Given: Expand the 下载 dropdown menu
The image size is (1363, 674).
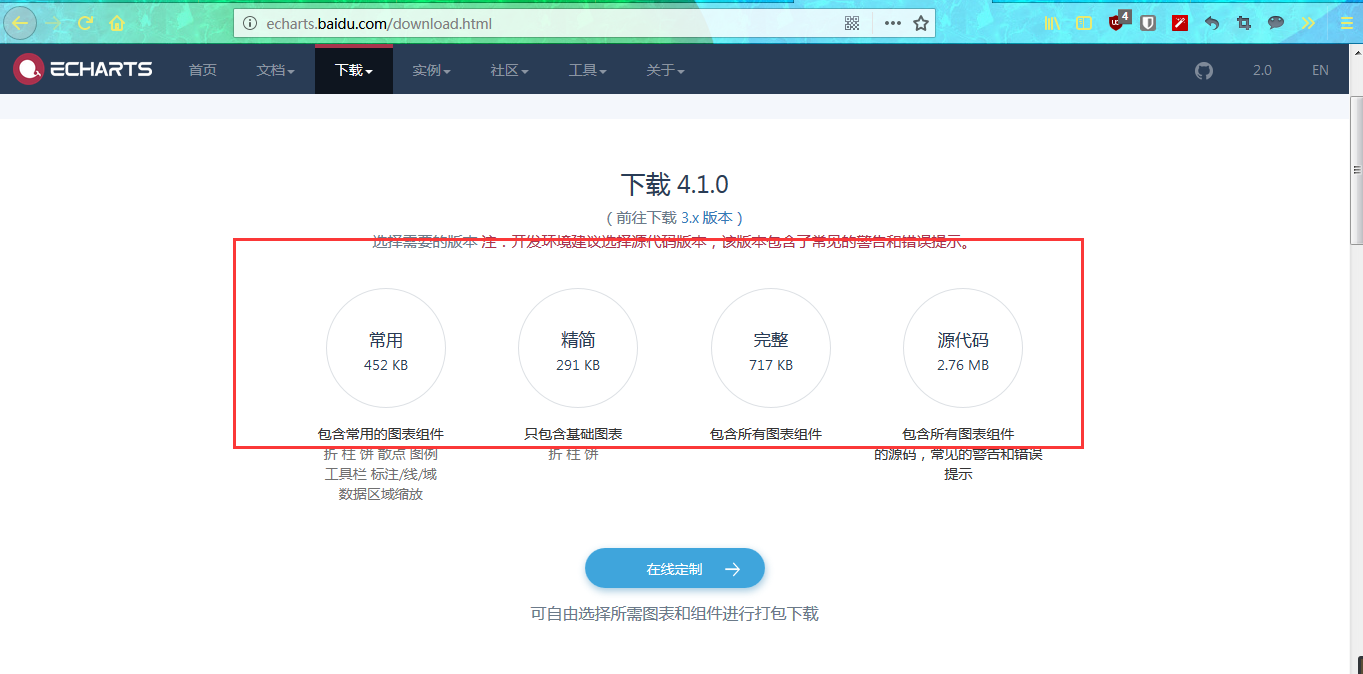Looking at the screenshot, I should click(353, 70).
